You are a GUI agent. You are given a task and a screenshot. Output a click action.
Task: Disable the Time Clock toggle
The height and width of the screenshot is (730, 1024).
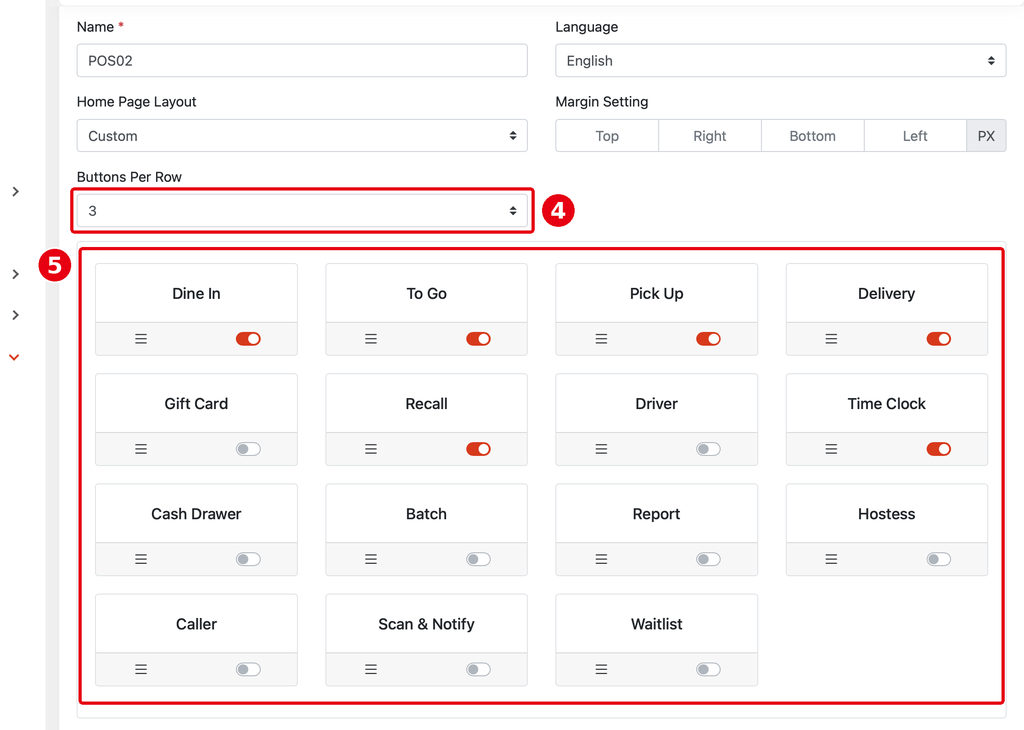pos(939,449)
